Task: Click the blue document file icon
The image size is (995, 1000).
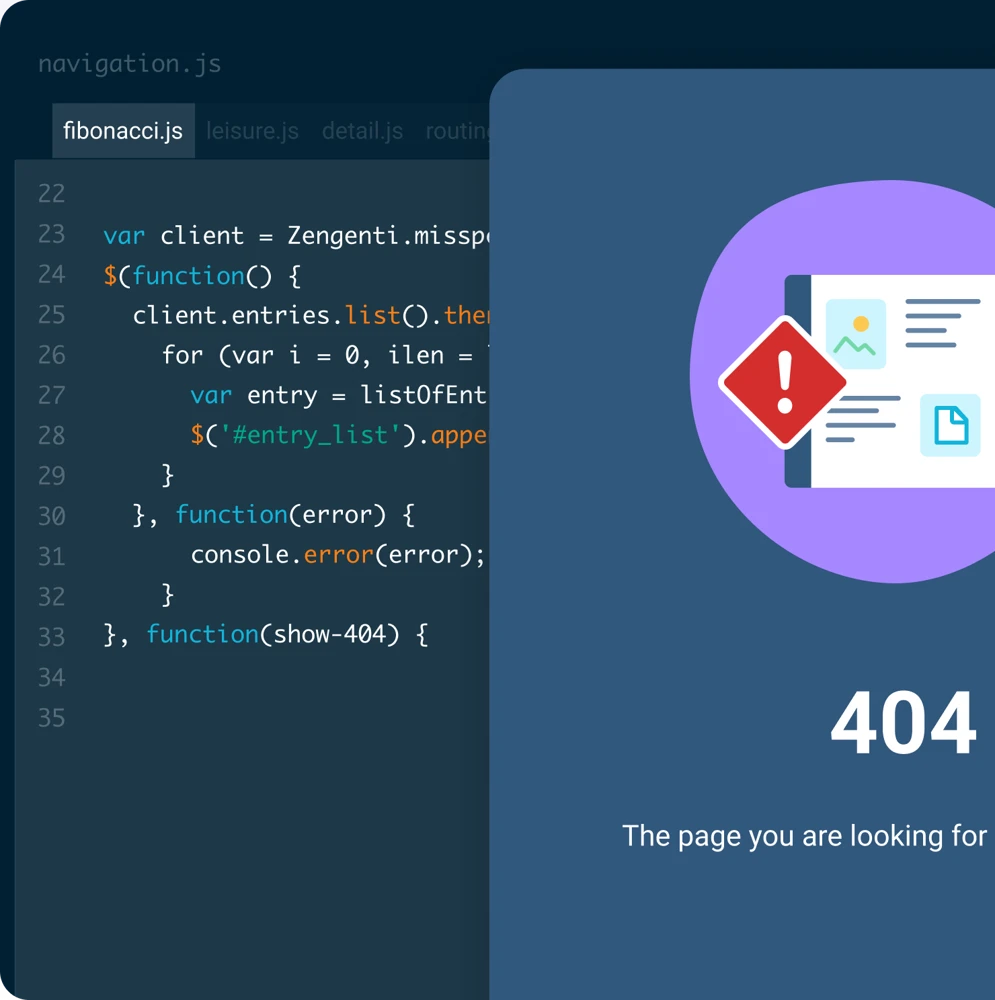Action: click(x=949, y=425)
